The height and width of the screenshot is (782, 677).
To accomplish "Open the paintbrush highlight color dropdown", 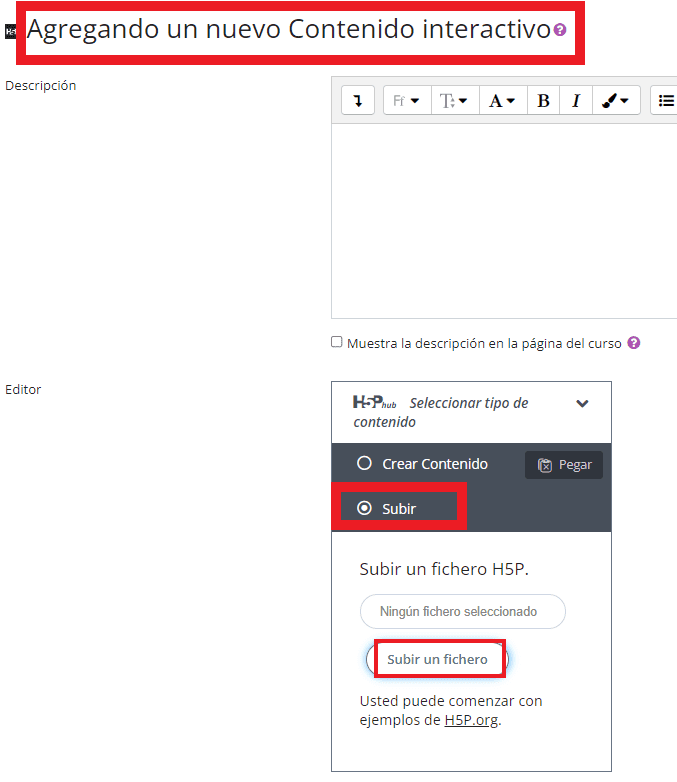I will 616,100.
